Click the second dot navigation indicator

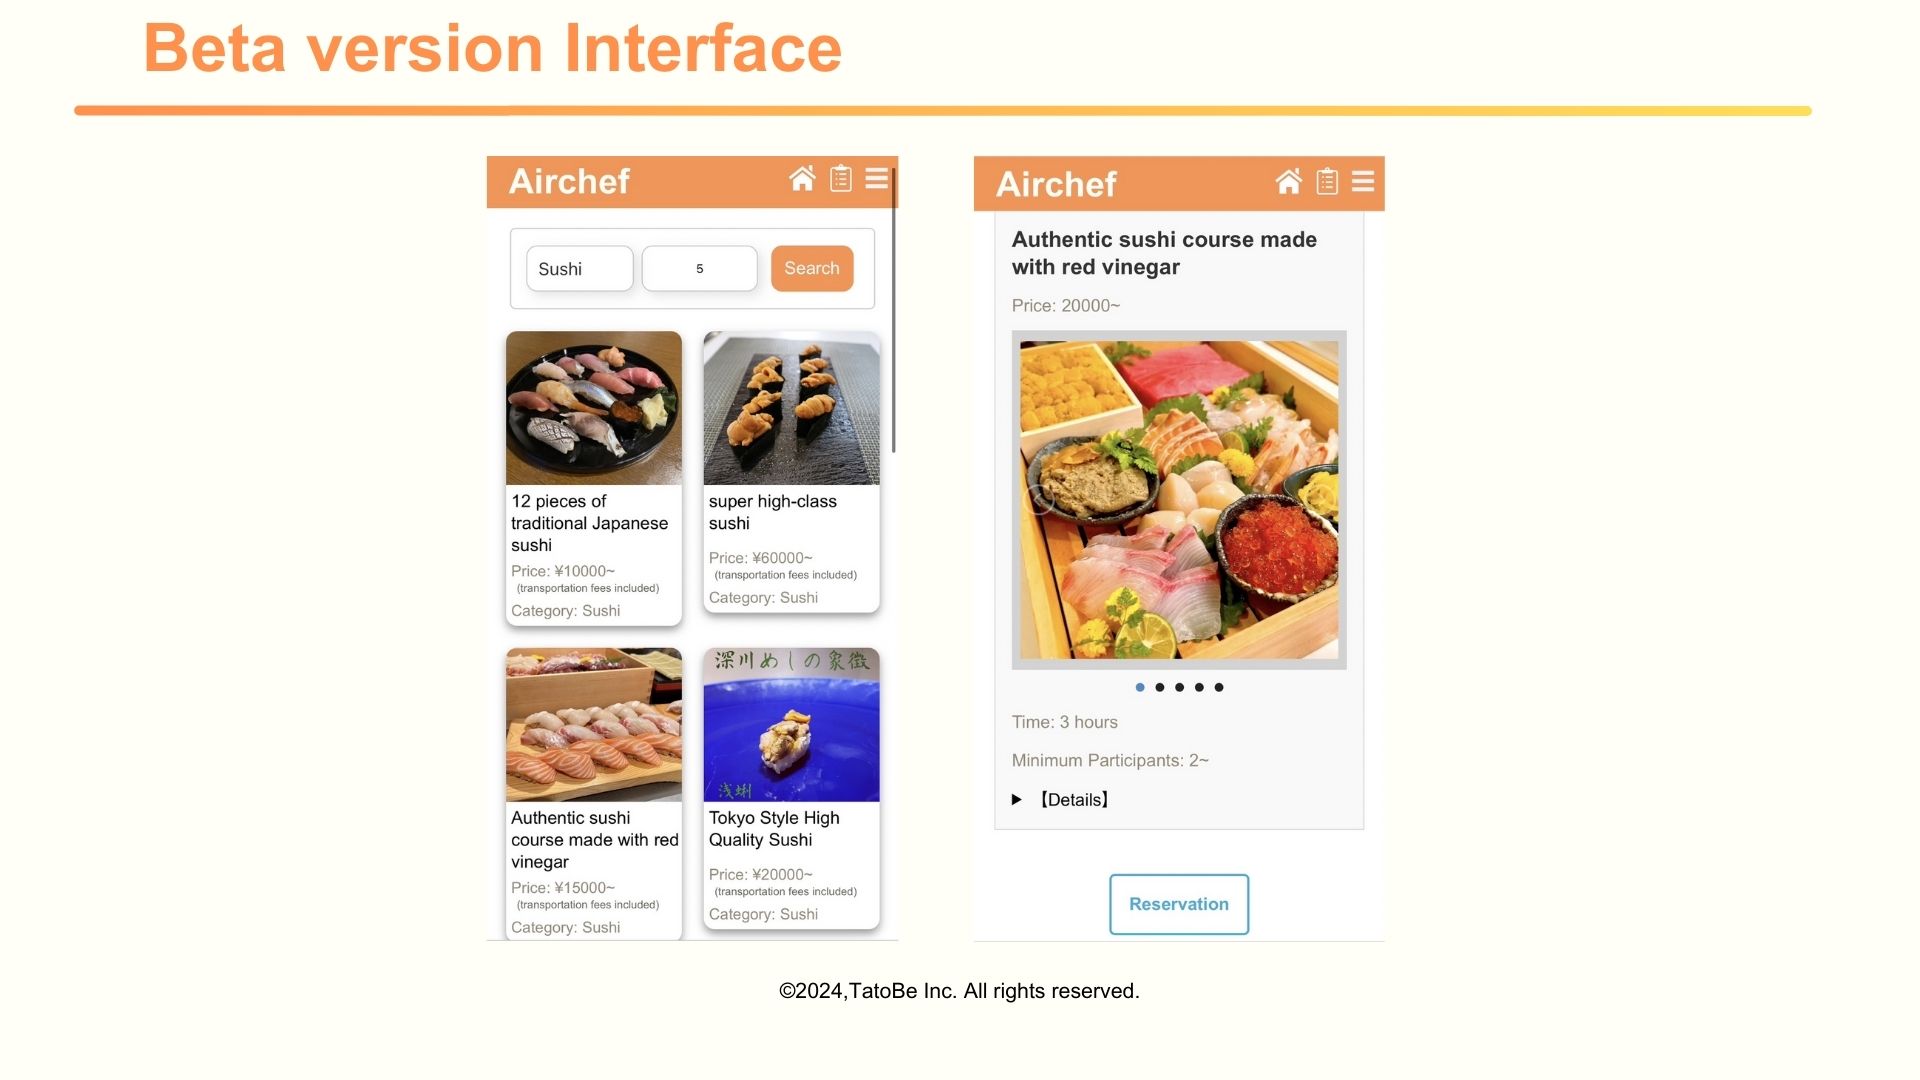[1159, 687]
